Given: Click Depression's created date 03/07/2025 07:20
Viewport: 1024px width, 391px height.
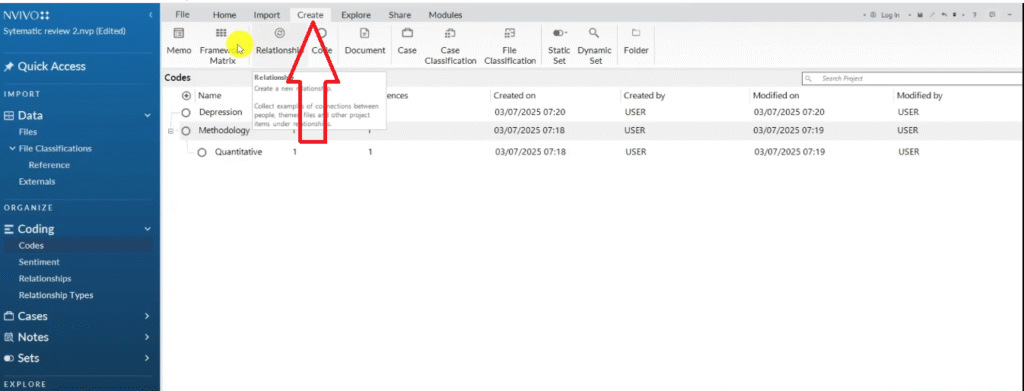Looking at the screenshot, I should [530, 112].
